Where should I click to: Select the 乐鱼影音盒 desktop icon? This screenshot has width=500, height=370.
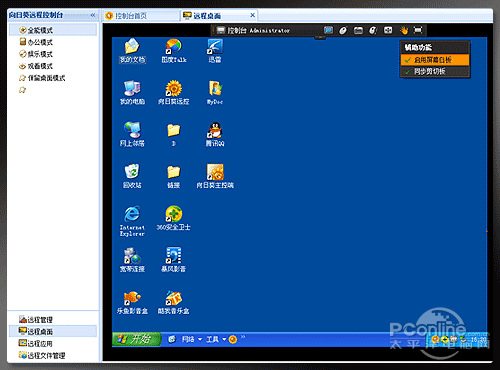coord(132,302)
